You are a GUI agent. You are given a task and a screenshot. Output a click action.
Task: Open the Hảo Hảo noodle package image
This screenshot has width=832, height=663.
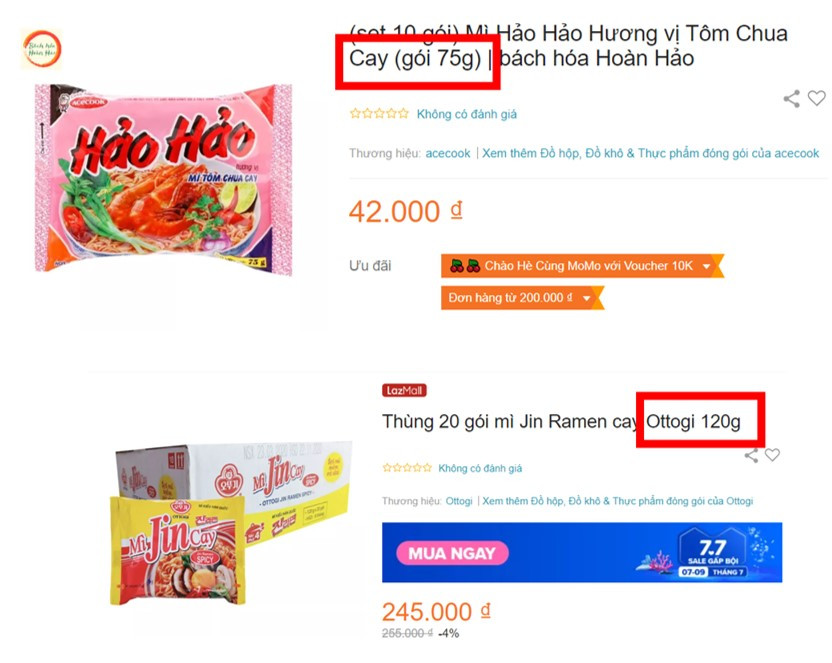click(163, 179)
